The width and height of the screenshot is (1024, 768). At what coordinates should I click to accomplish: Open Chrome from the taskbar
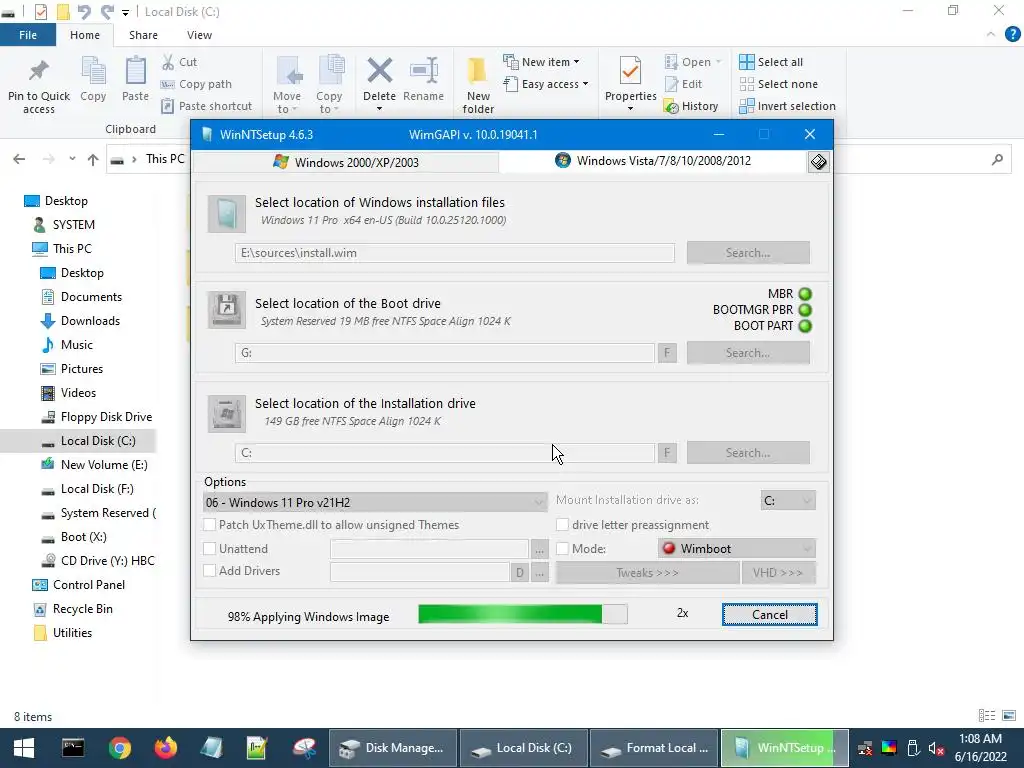(x=120, y=748)
